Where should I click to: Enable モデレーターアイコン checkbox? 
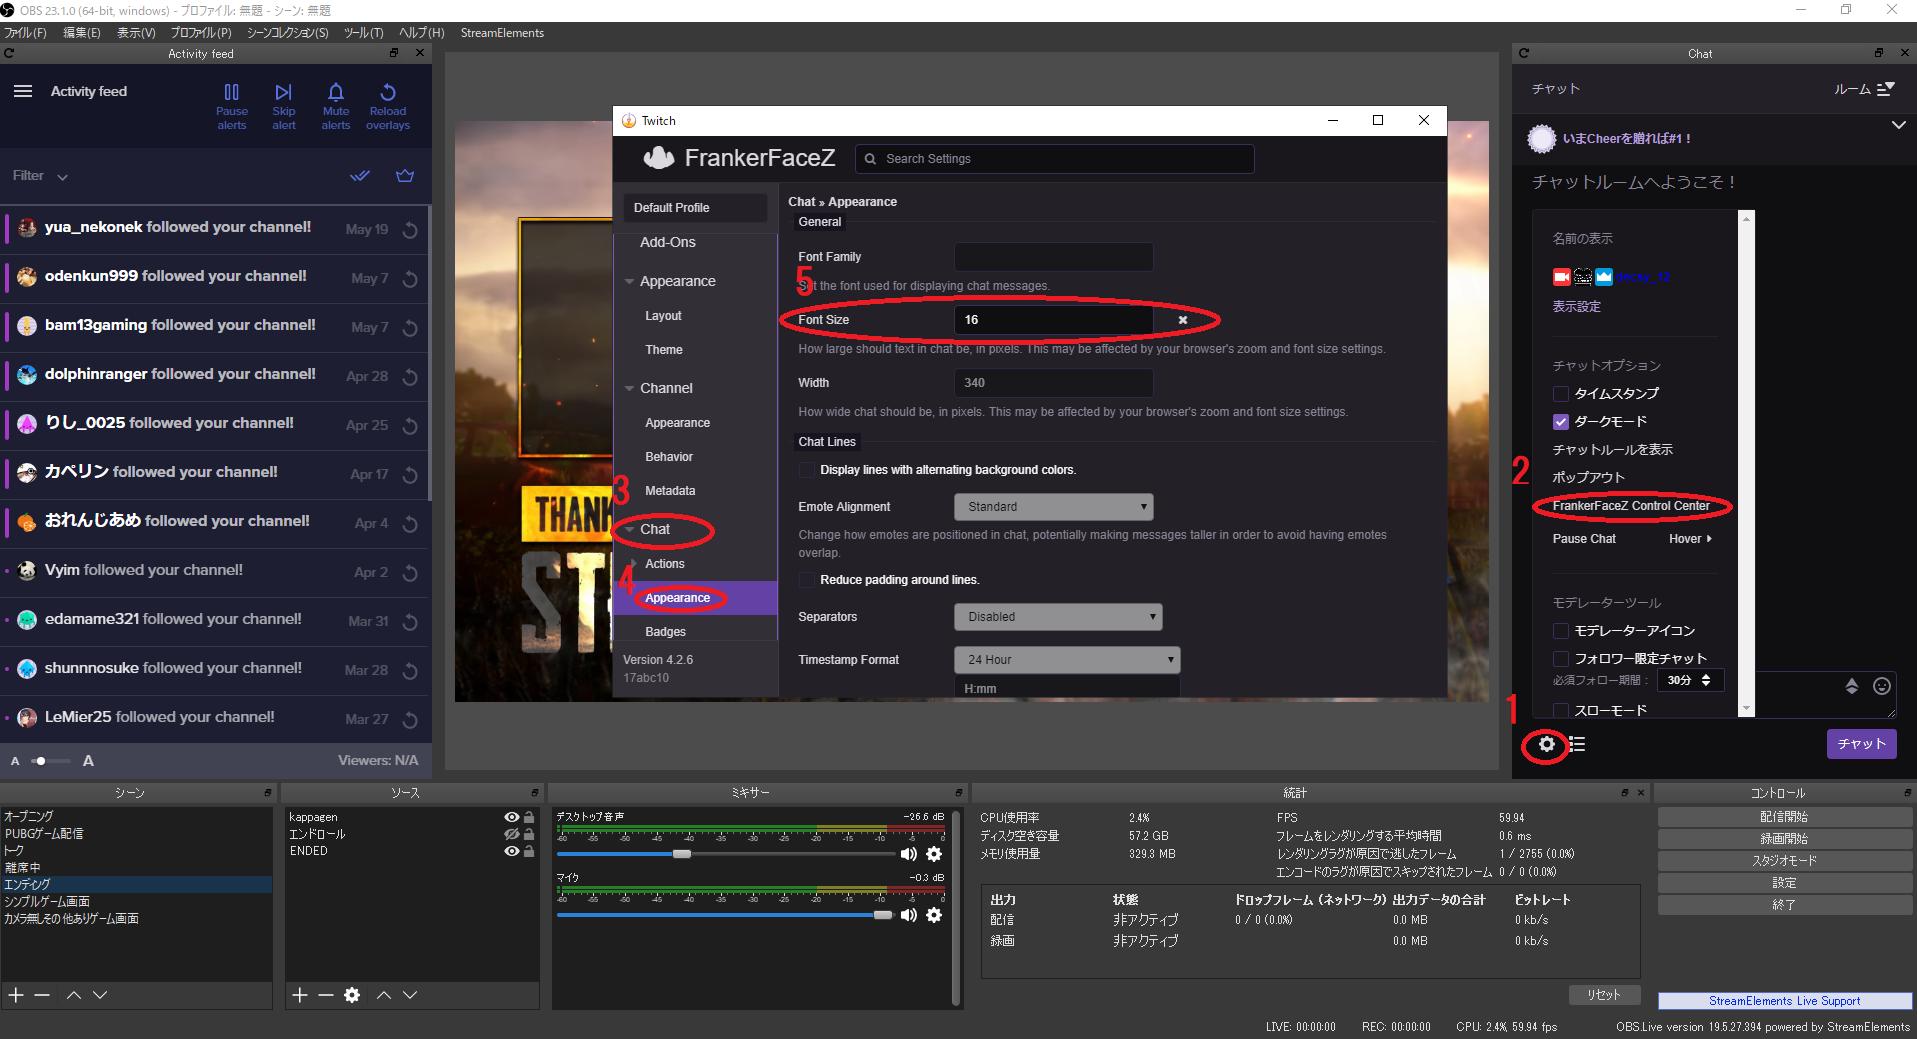(x=1560, y=630)
